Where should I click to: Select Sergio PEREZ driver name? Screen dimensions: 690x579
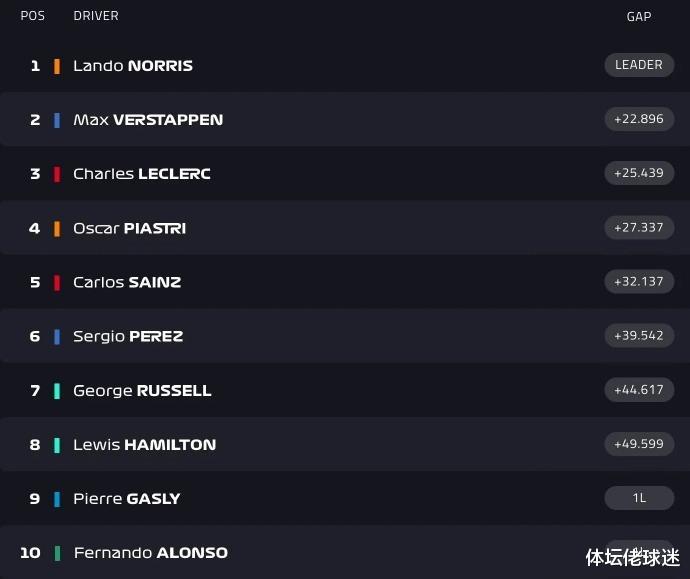pyautogui.click(x=128, y=337)
